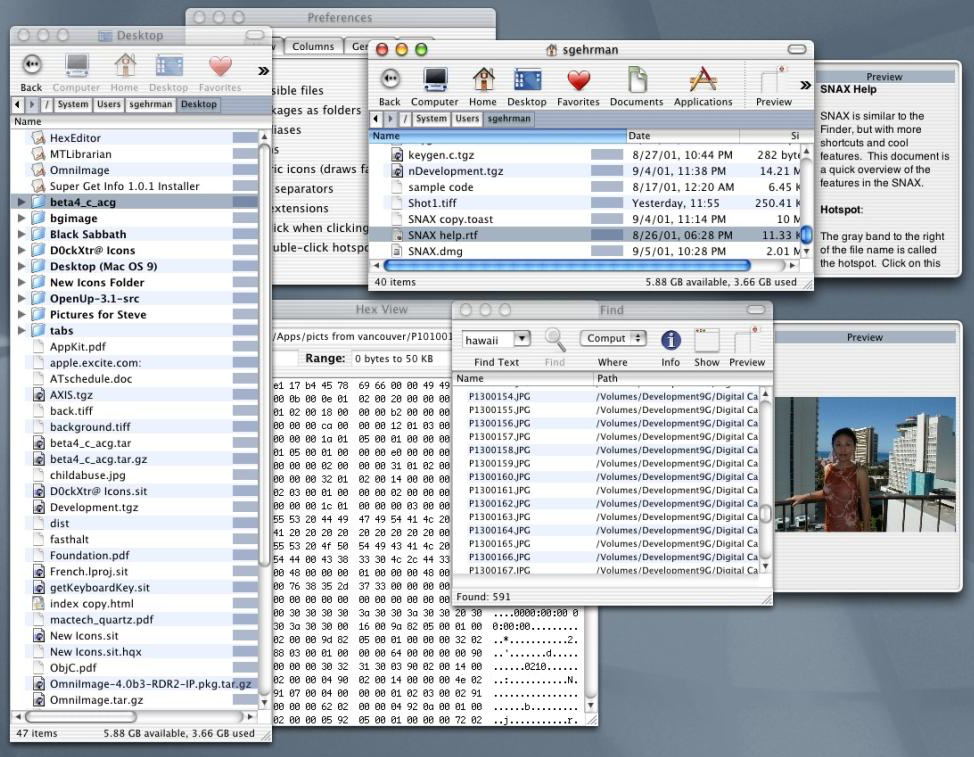Open Documents from the sgehrman window toolbar
This screenshot has height=757, width=974.
click(x=636, y=80)
